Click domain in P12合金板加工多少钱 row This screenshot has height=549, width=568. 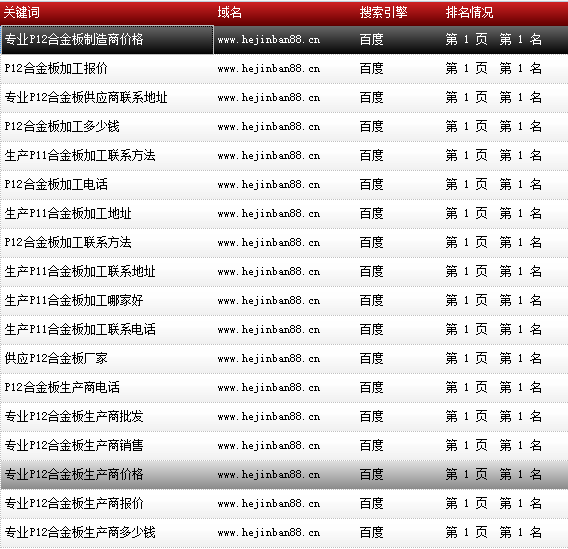pyautogui.click(x=269, y=126)
